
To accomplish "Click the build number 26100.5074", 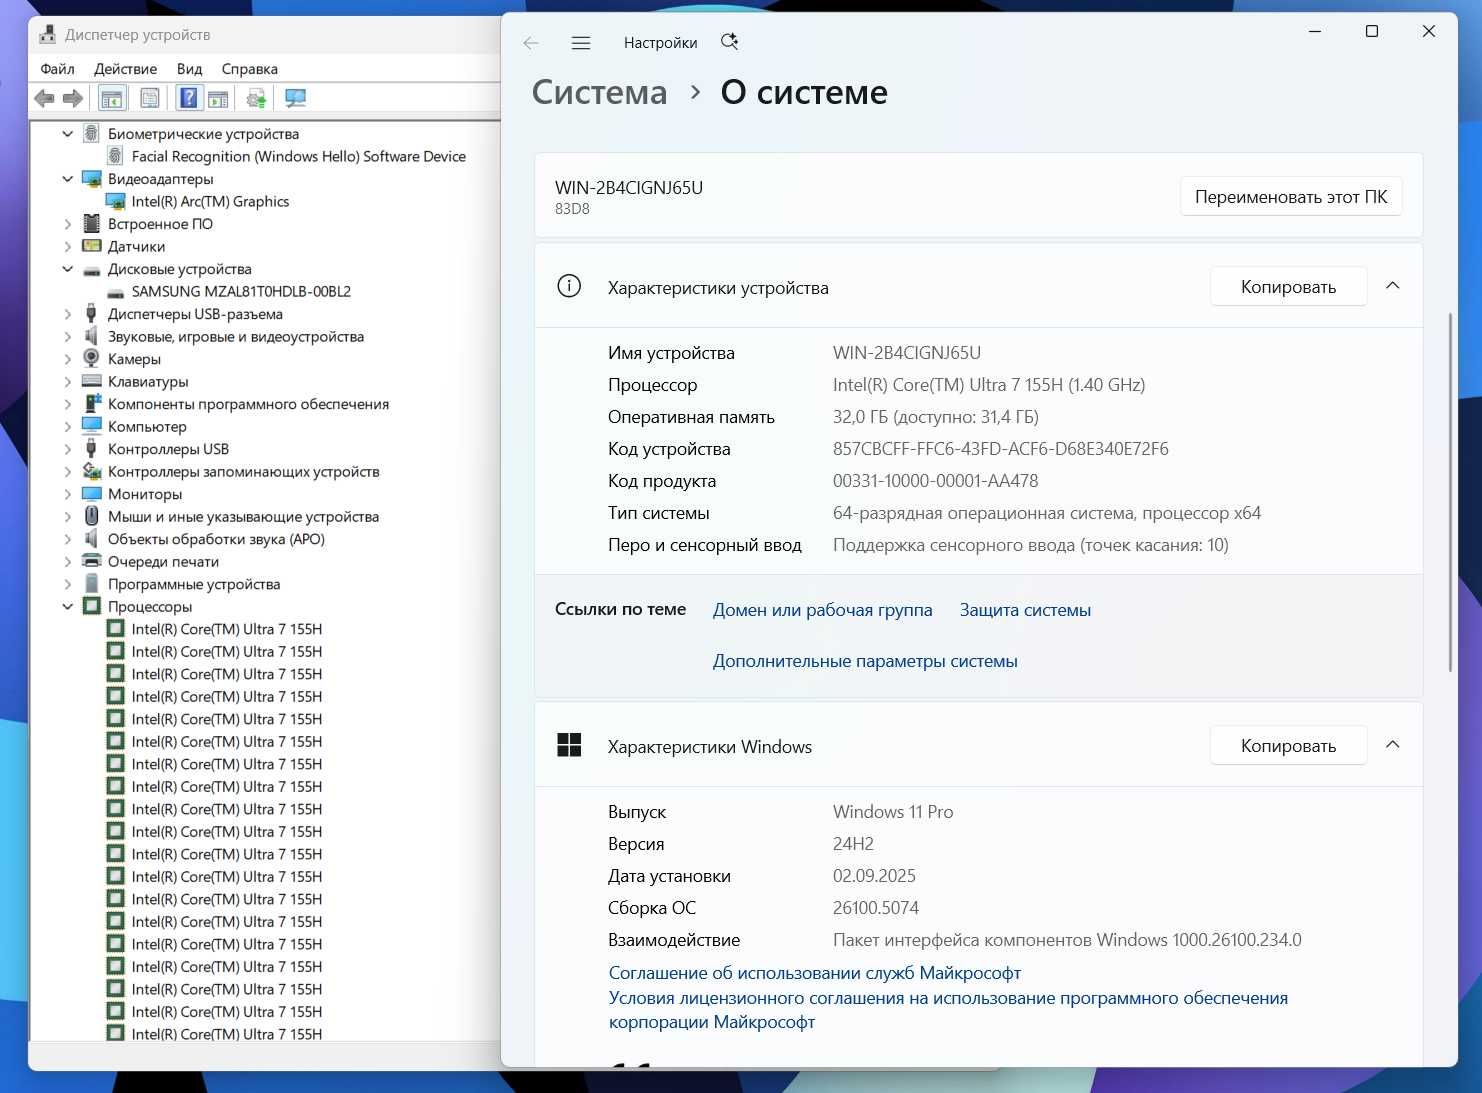I will point(876,908).
